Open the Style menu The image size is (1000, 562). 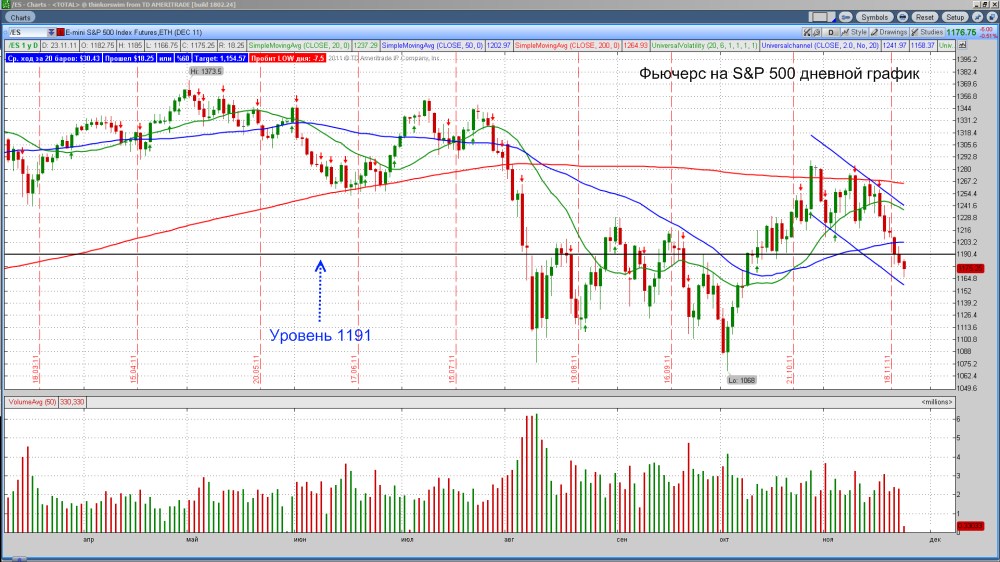point(857,32)
